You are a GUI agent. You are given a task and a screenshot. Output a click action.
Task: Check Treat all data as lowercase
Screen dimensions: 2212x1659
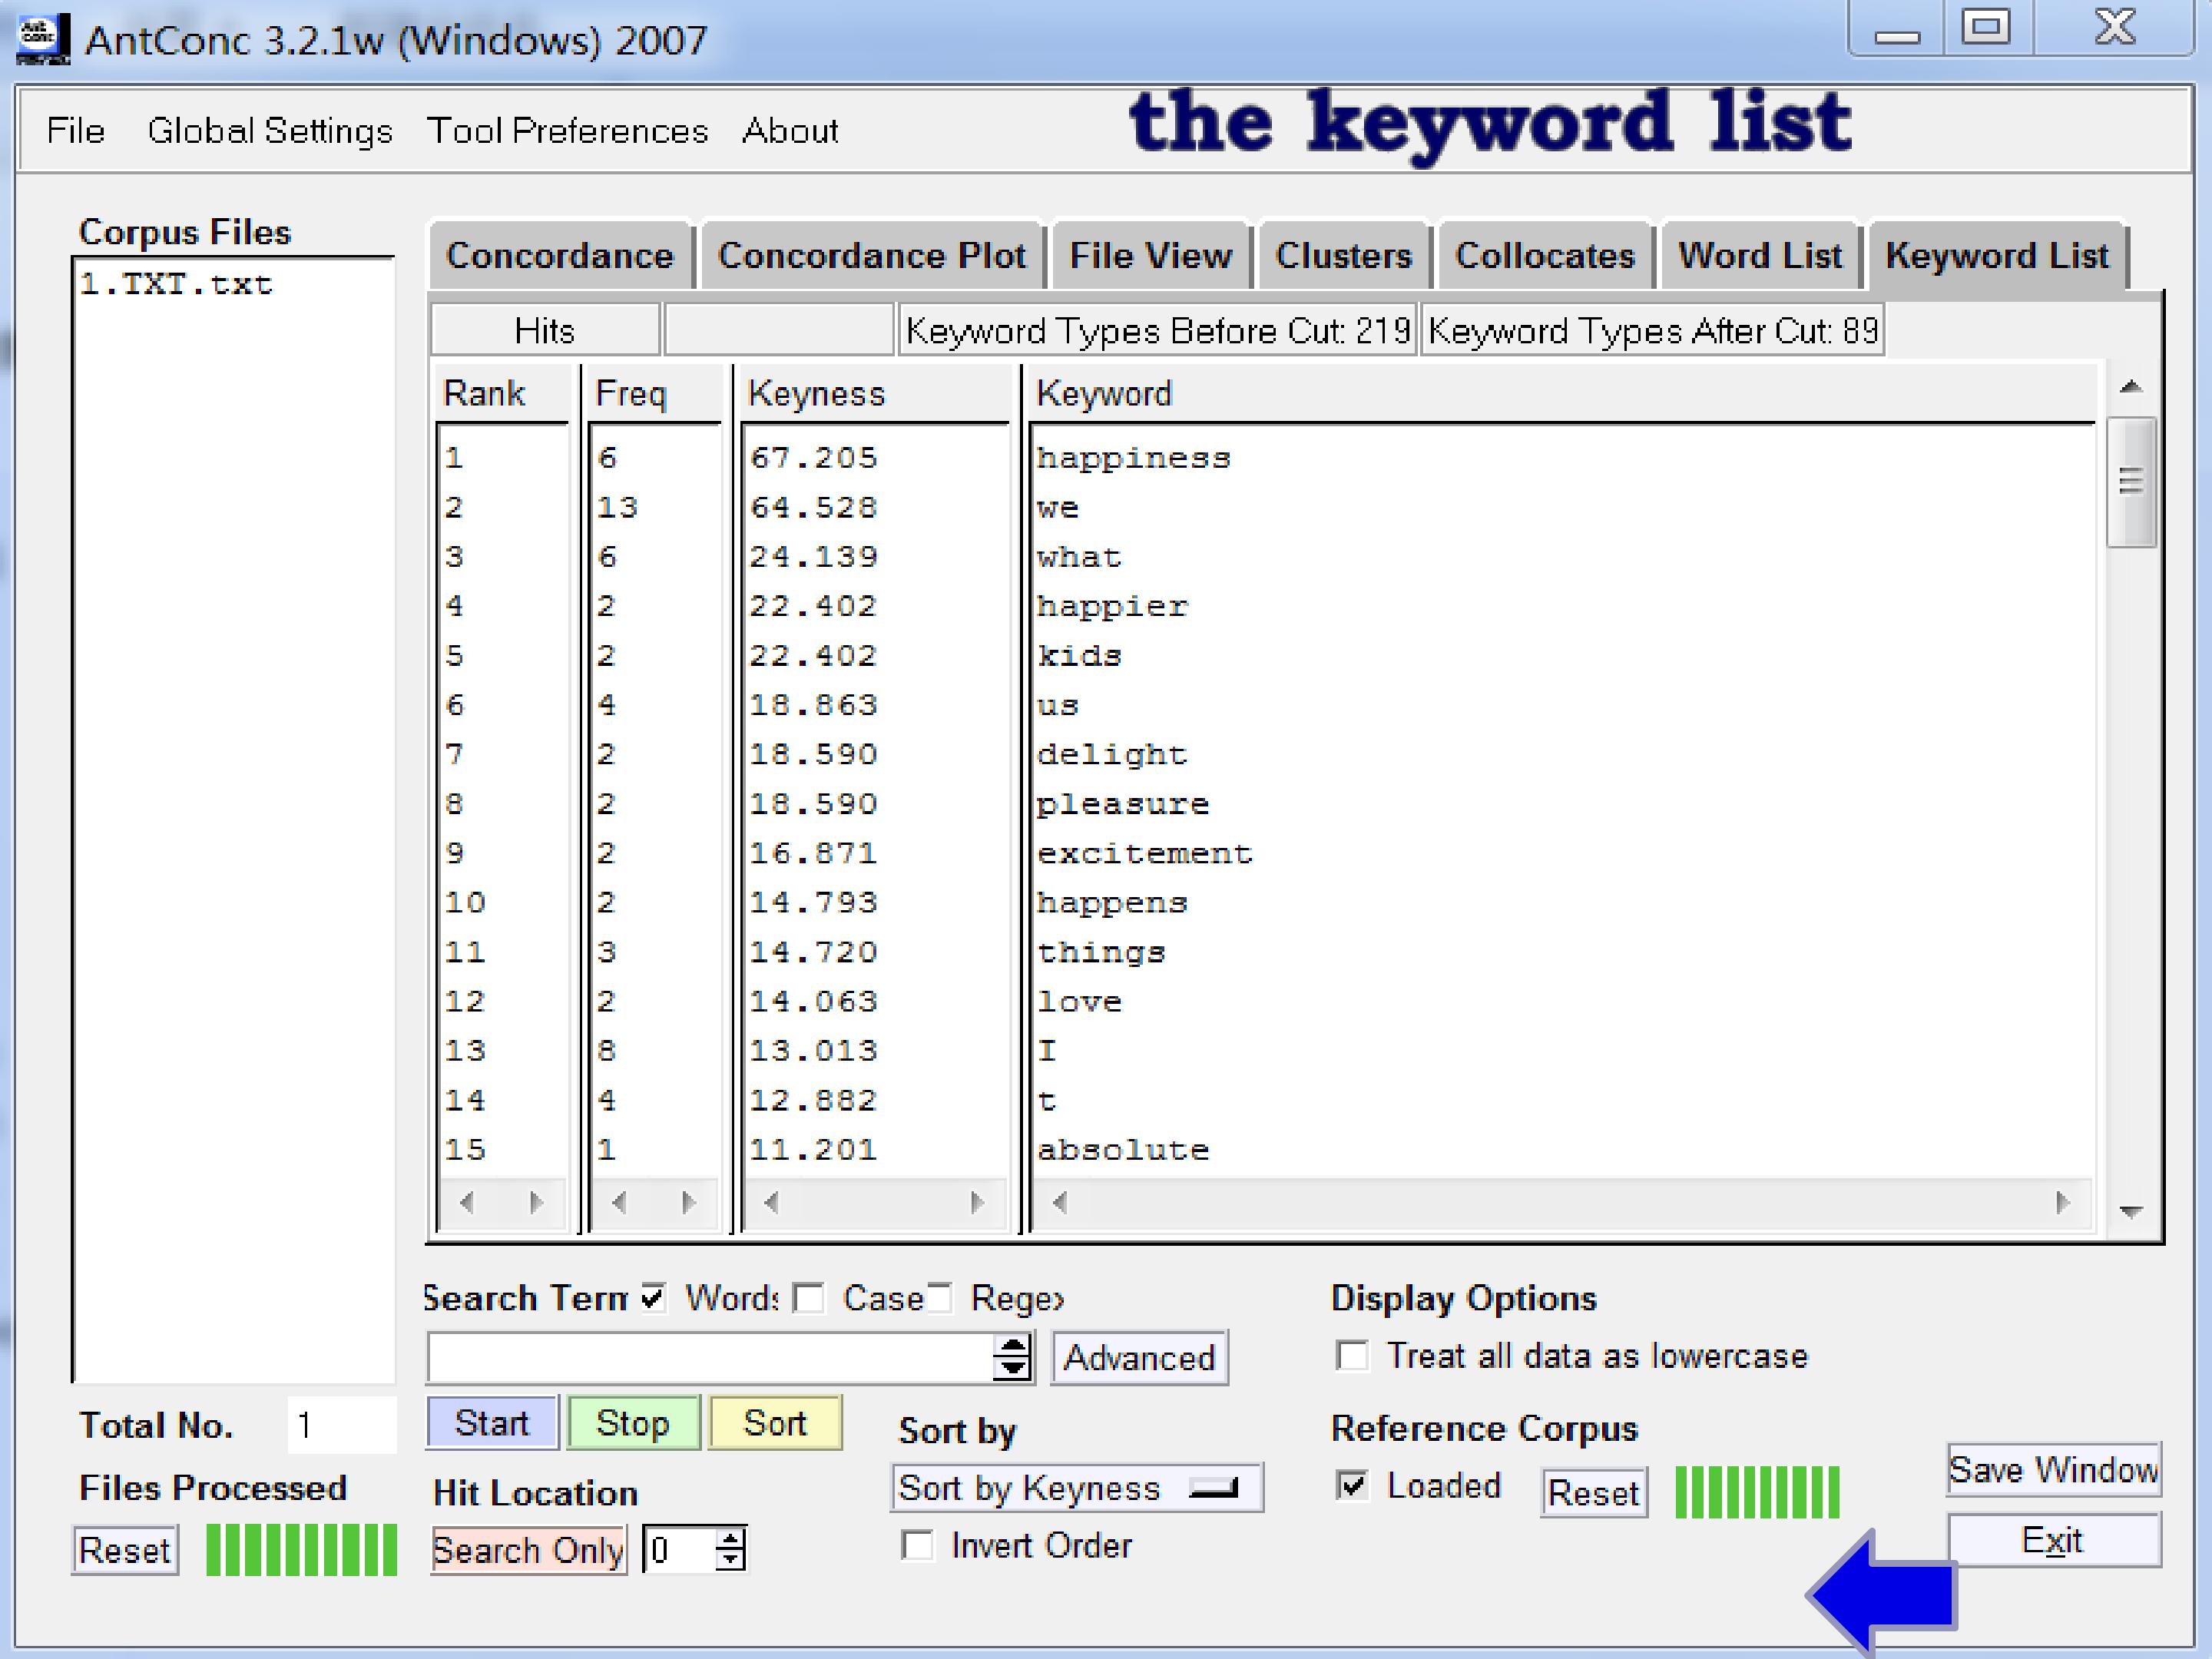click(x=1352, y=1356)
